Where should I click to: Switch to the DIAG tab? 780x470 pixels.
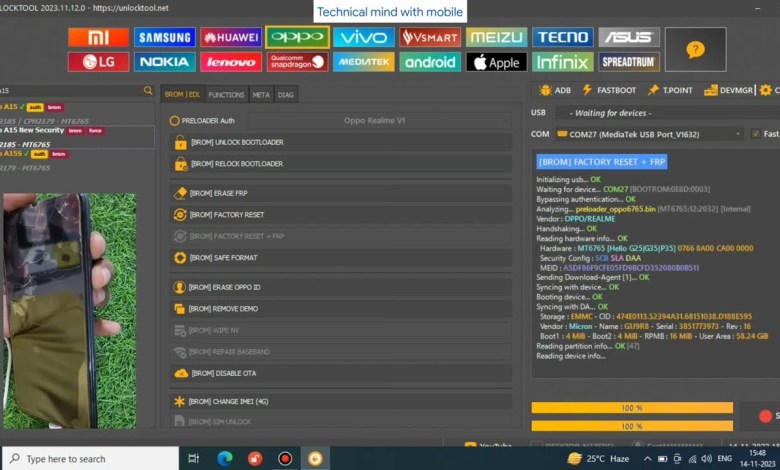coord(286,94)
